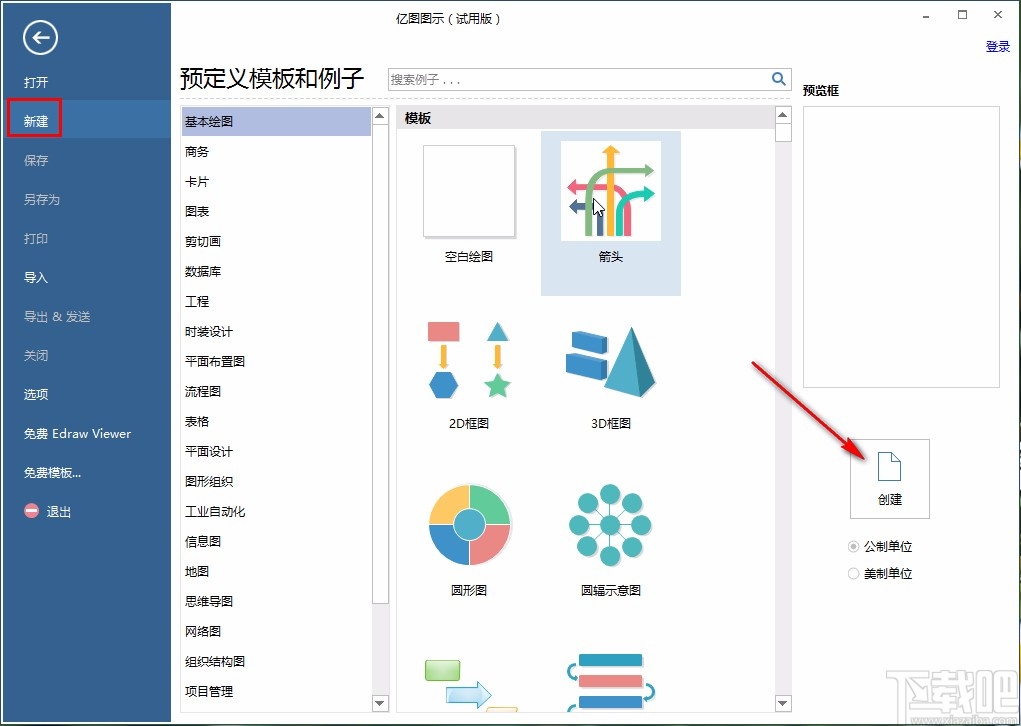Select the 流程图 category

point(276,391)
